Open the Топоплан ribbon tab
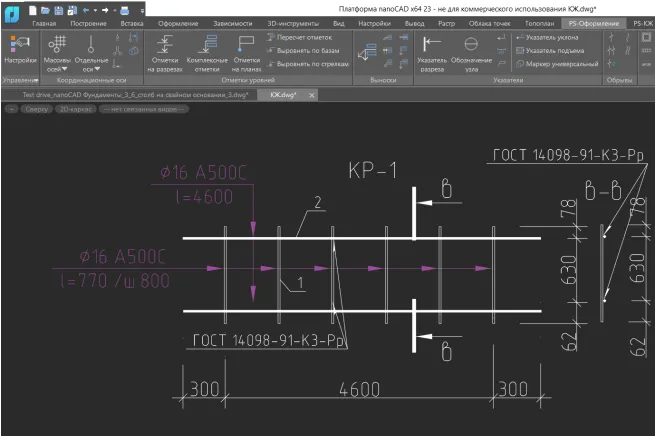Image resolution: width=656 pixels, height=436 pixels. 539,22
